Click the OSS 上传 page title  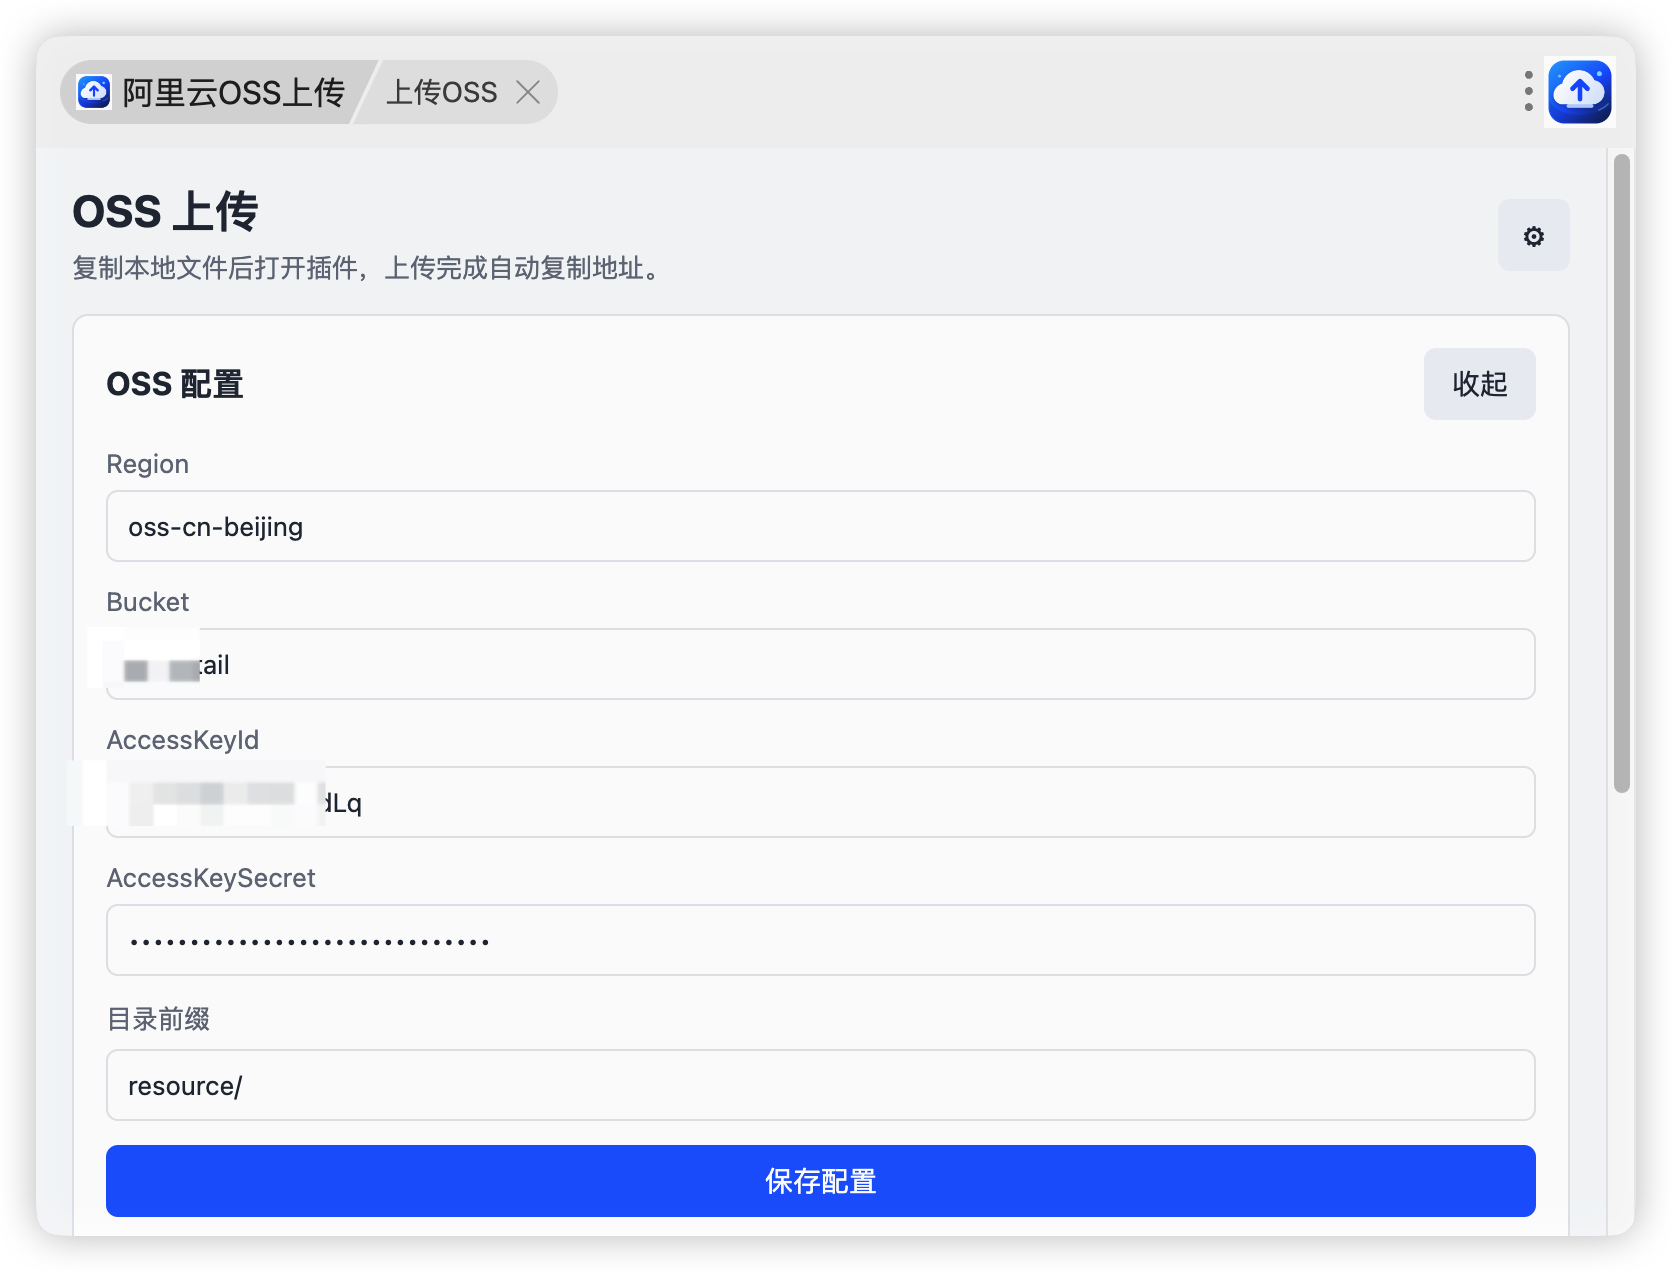point(165,212)
